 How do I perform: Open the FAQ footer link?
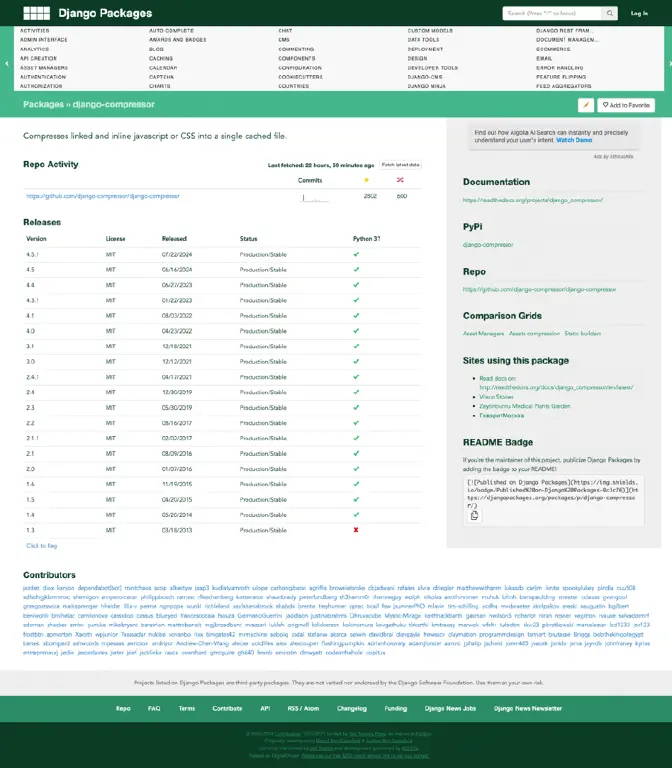pyautogui.click(x=154, y=708)
